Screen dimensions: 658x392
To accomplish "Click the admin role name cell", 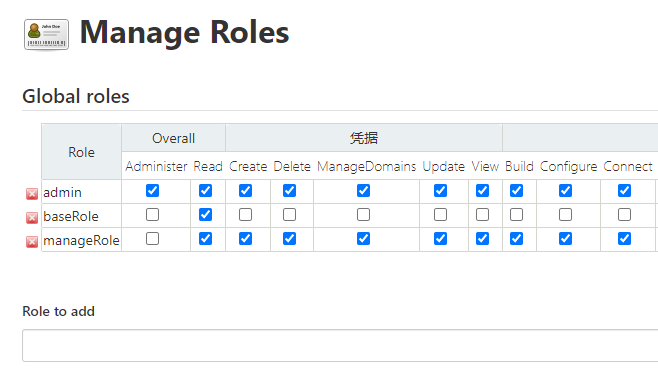I will pos(81,192).
